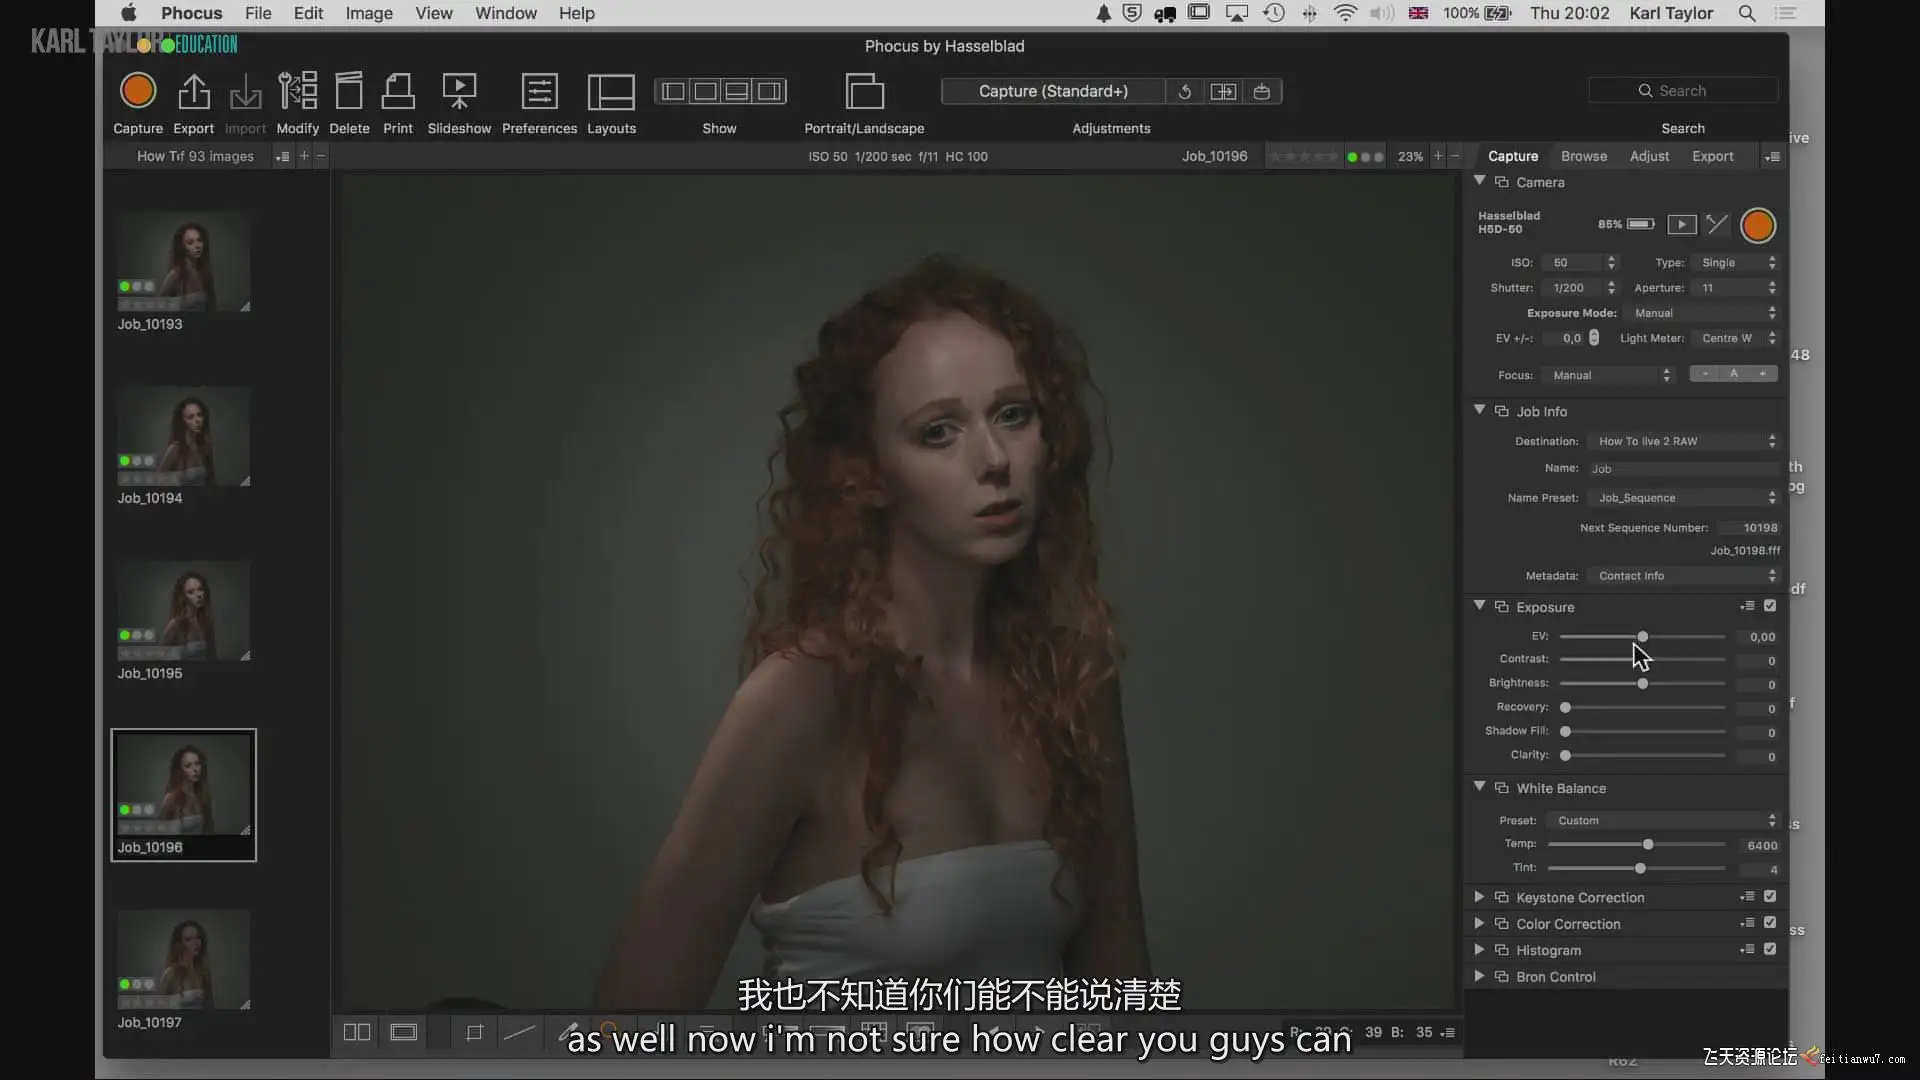Screen dimensions: 1920x1080
Task: Start the Slideshow from toolbar
Action: coord(459,91)
